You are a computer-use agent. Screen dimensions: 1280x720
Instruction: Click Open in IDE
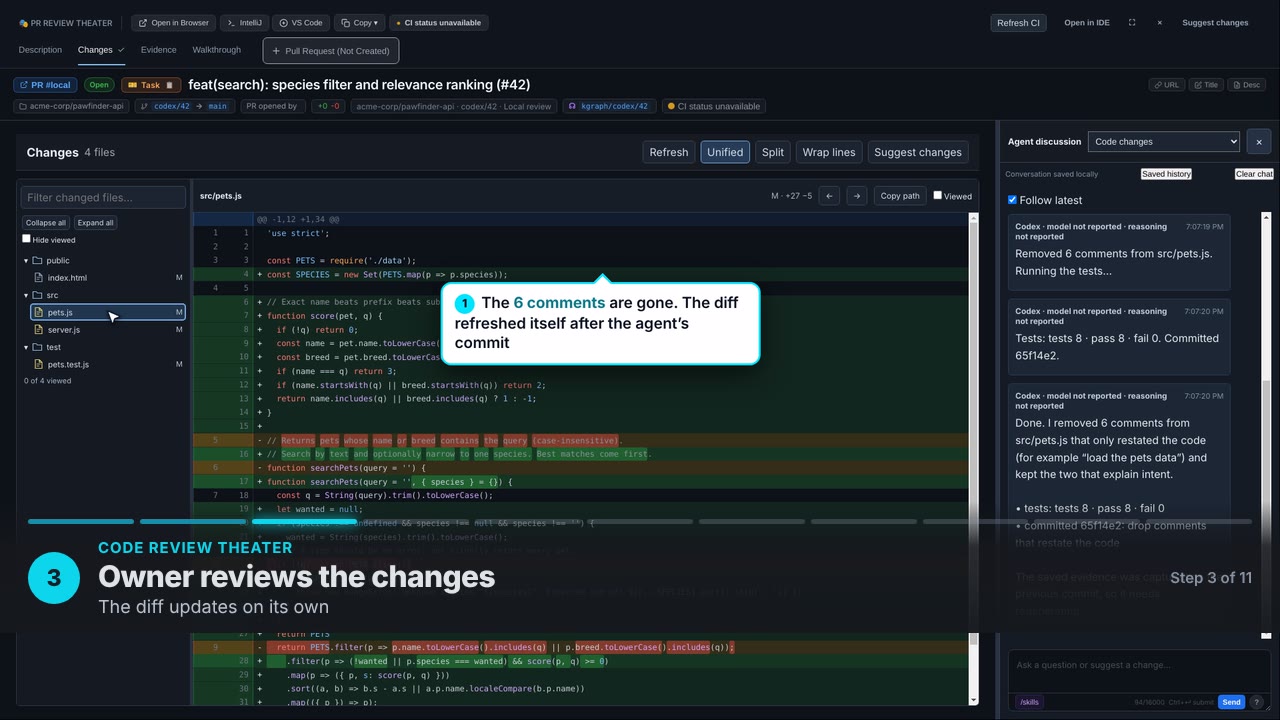[x=1087, y=23]
